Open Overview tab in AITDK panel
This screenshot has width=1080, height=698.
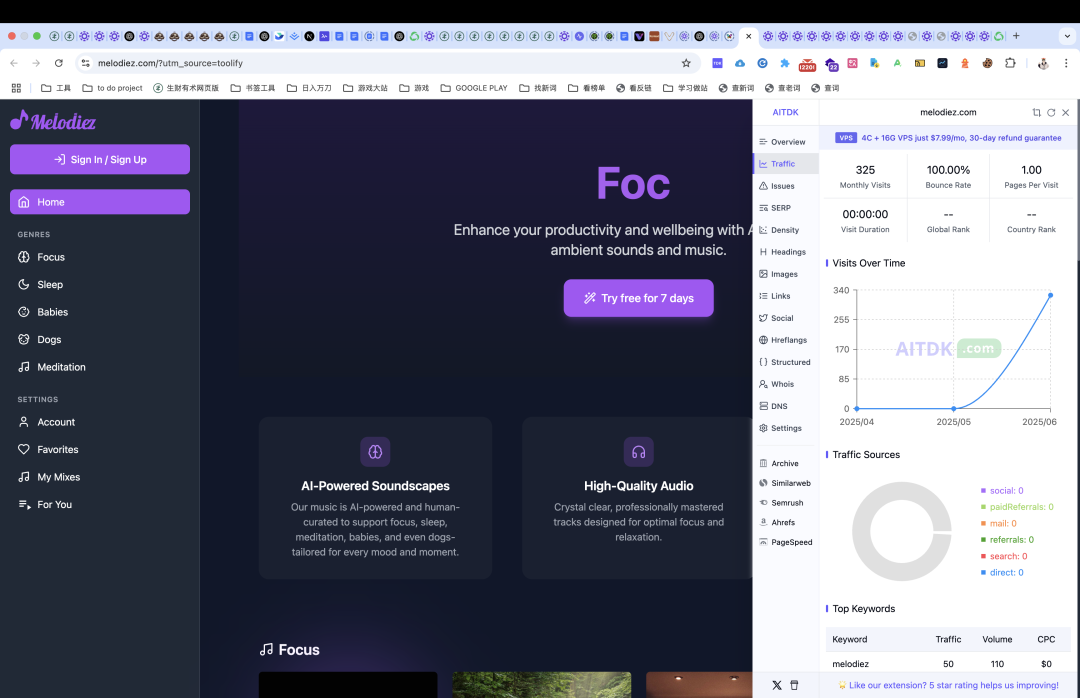pos(785,142)
